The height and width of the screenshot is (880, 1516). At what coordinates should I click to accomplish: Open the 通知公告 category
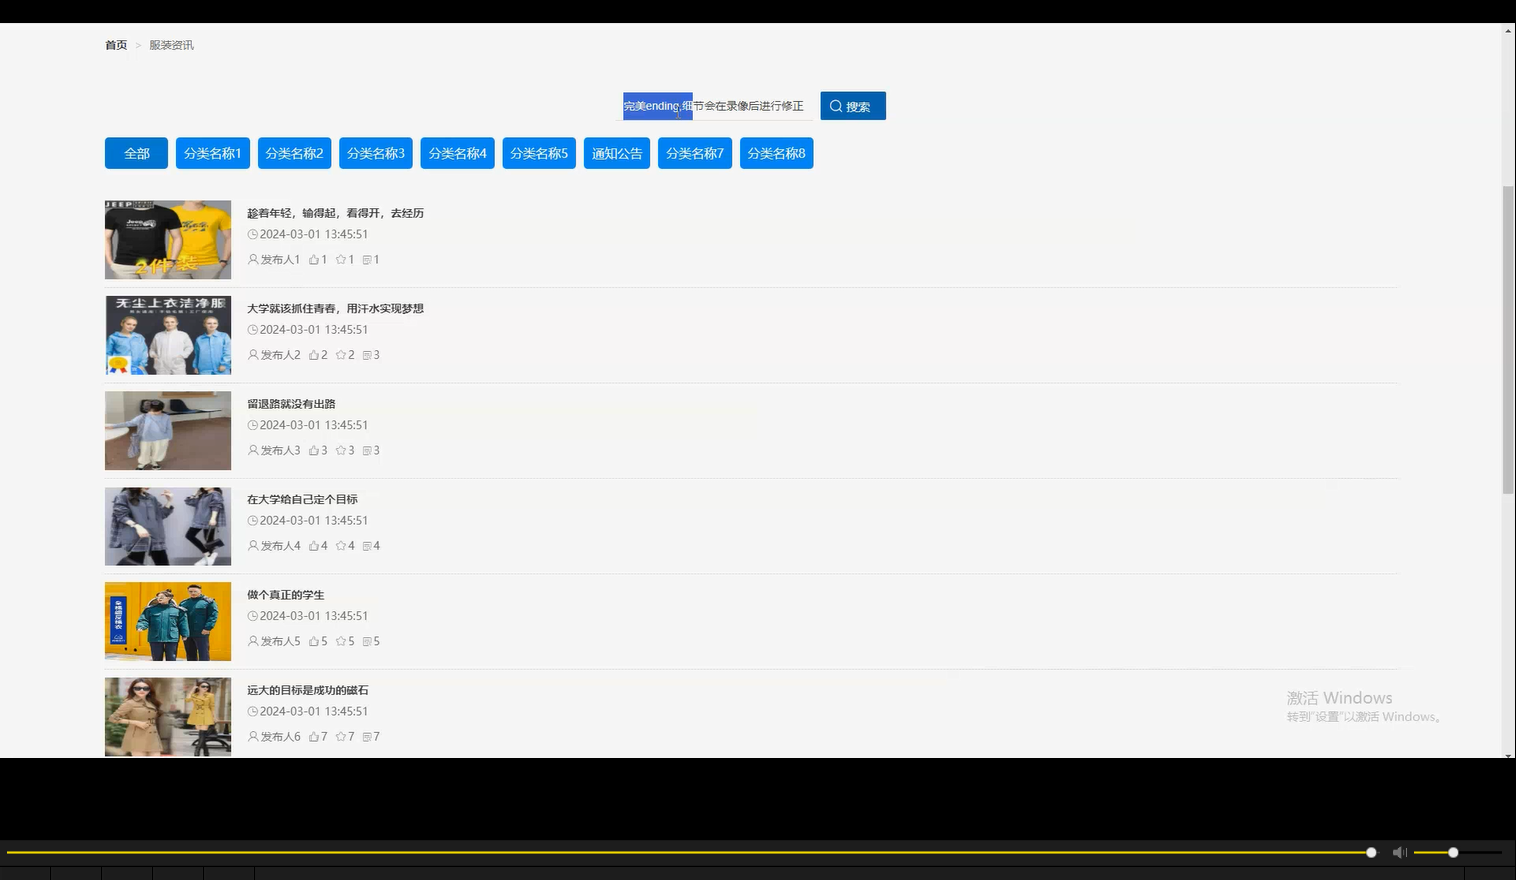(x=617, y=153)
